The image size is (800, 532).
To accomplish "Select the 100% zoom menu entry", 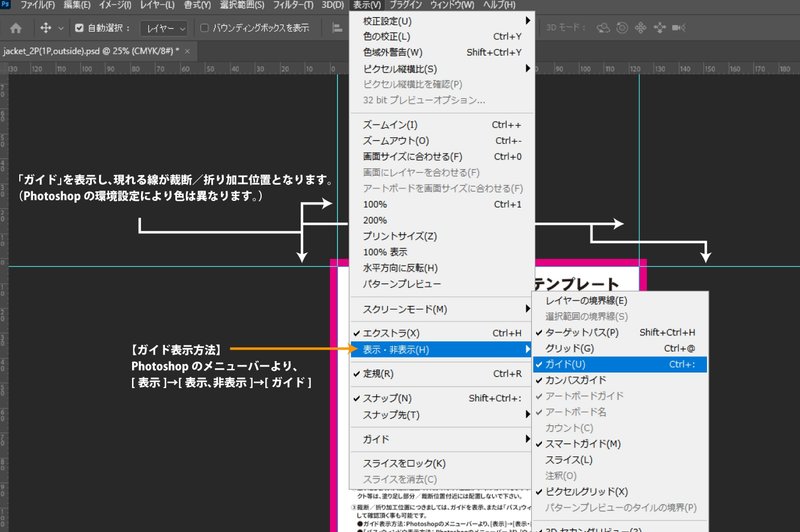I will point(442,205).
